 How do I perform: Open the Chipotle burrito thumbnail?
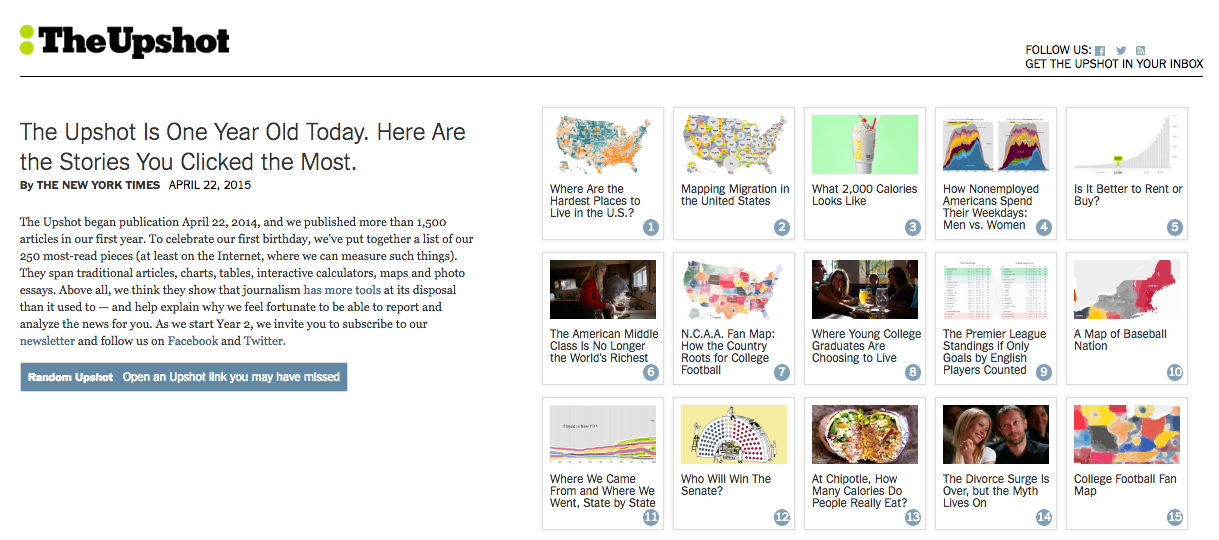pos(864,434)
